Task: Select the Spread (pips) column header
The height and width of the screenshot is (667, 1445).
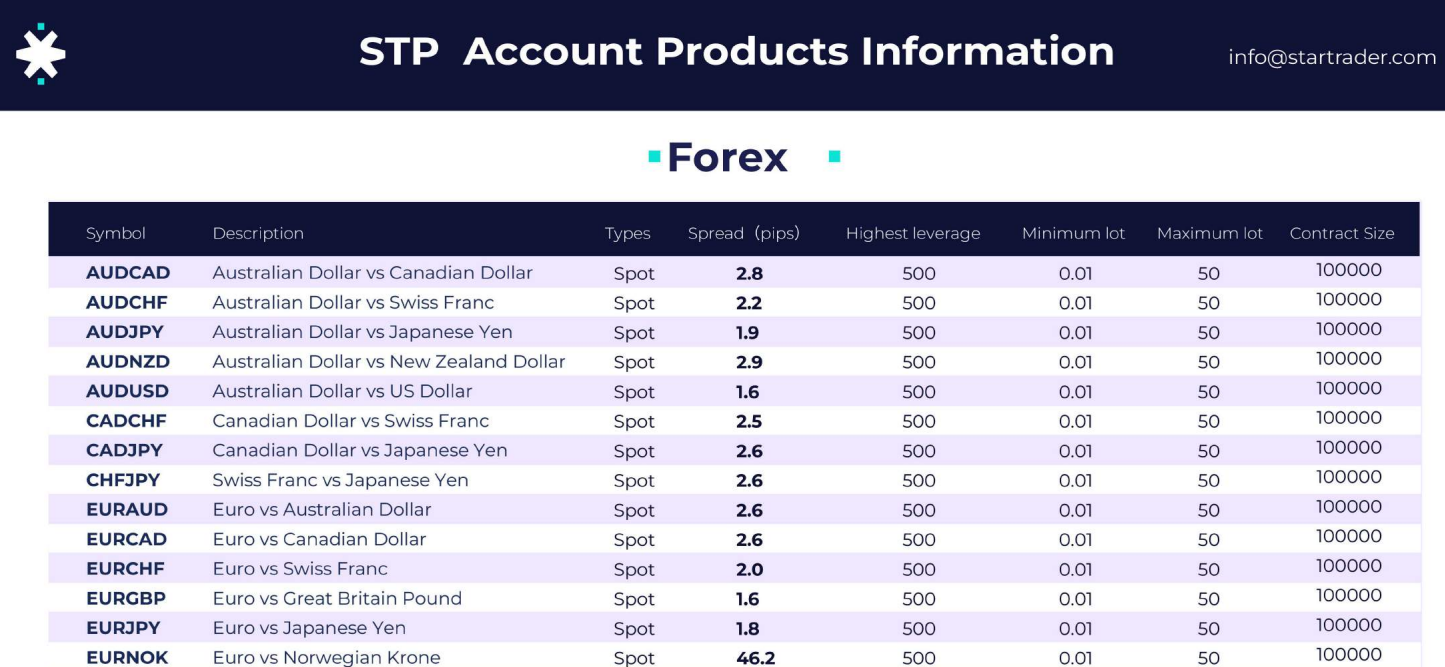Action: pyautogui.click(x=743, y=233)
